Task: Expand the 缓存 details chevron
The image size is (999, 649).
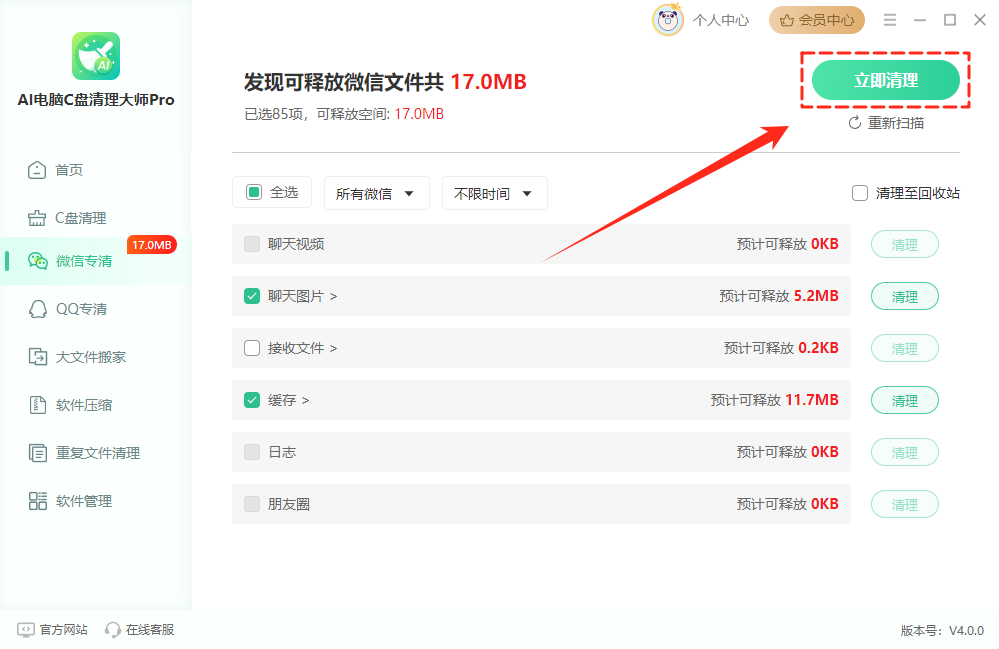Action: pos(305,401)
